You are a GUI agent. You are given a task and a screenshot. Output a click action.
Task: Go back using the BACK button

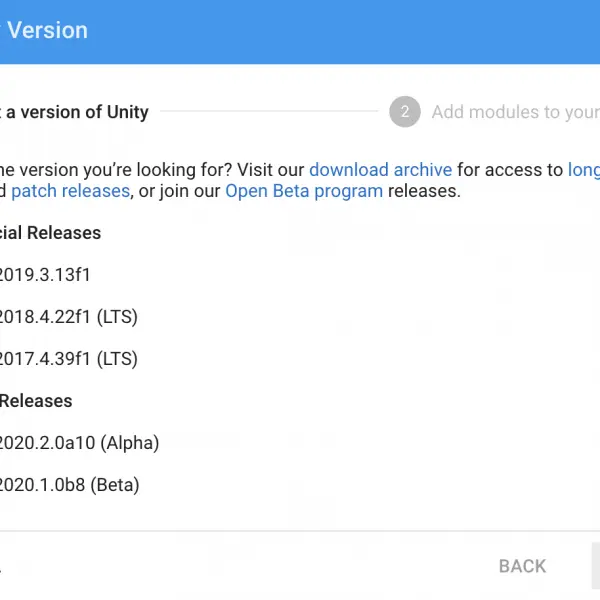pos(522,566)
